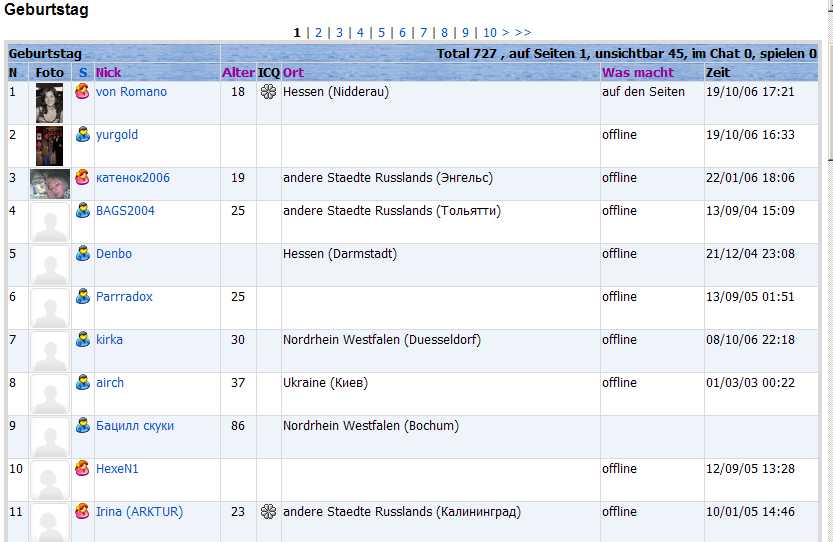Open катенок2006's photo thumbnail

tap(49, 184)
